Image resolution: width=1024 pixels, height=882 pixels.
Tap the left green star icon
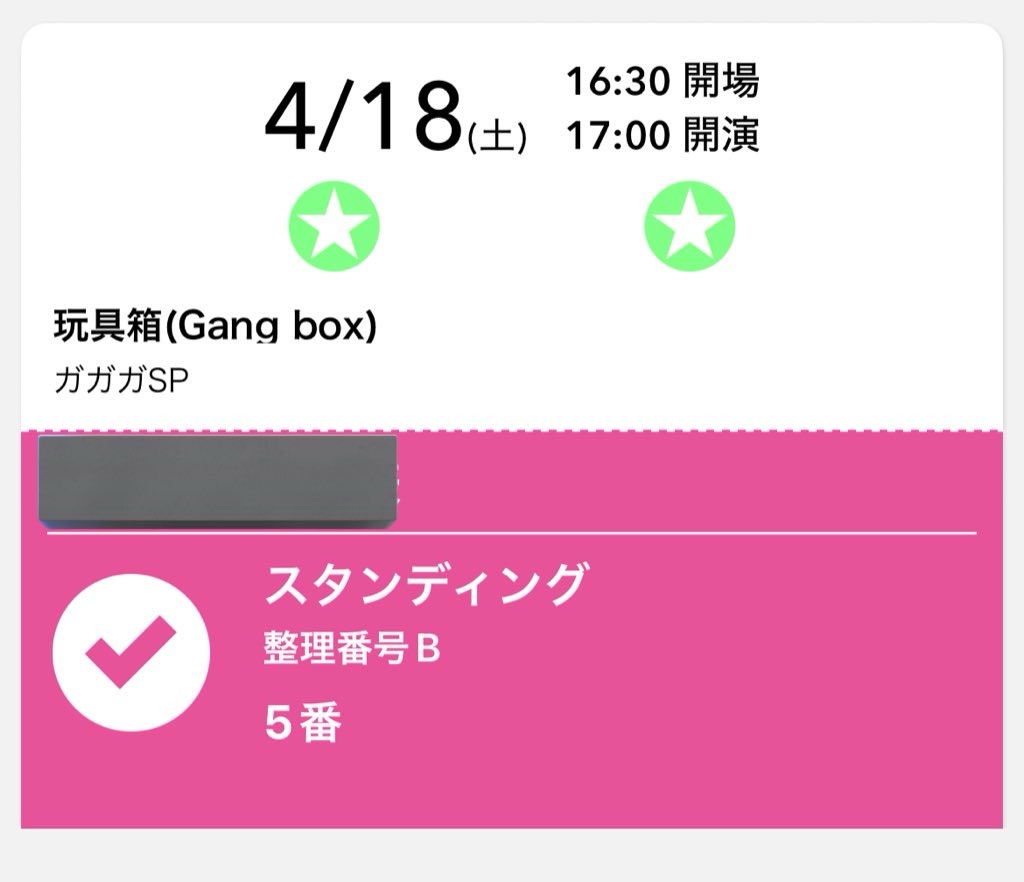click(334, 227)
